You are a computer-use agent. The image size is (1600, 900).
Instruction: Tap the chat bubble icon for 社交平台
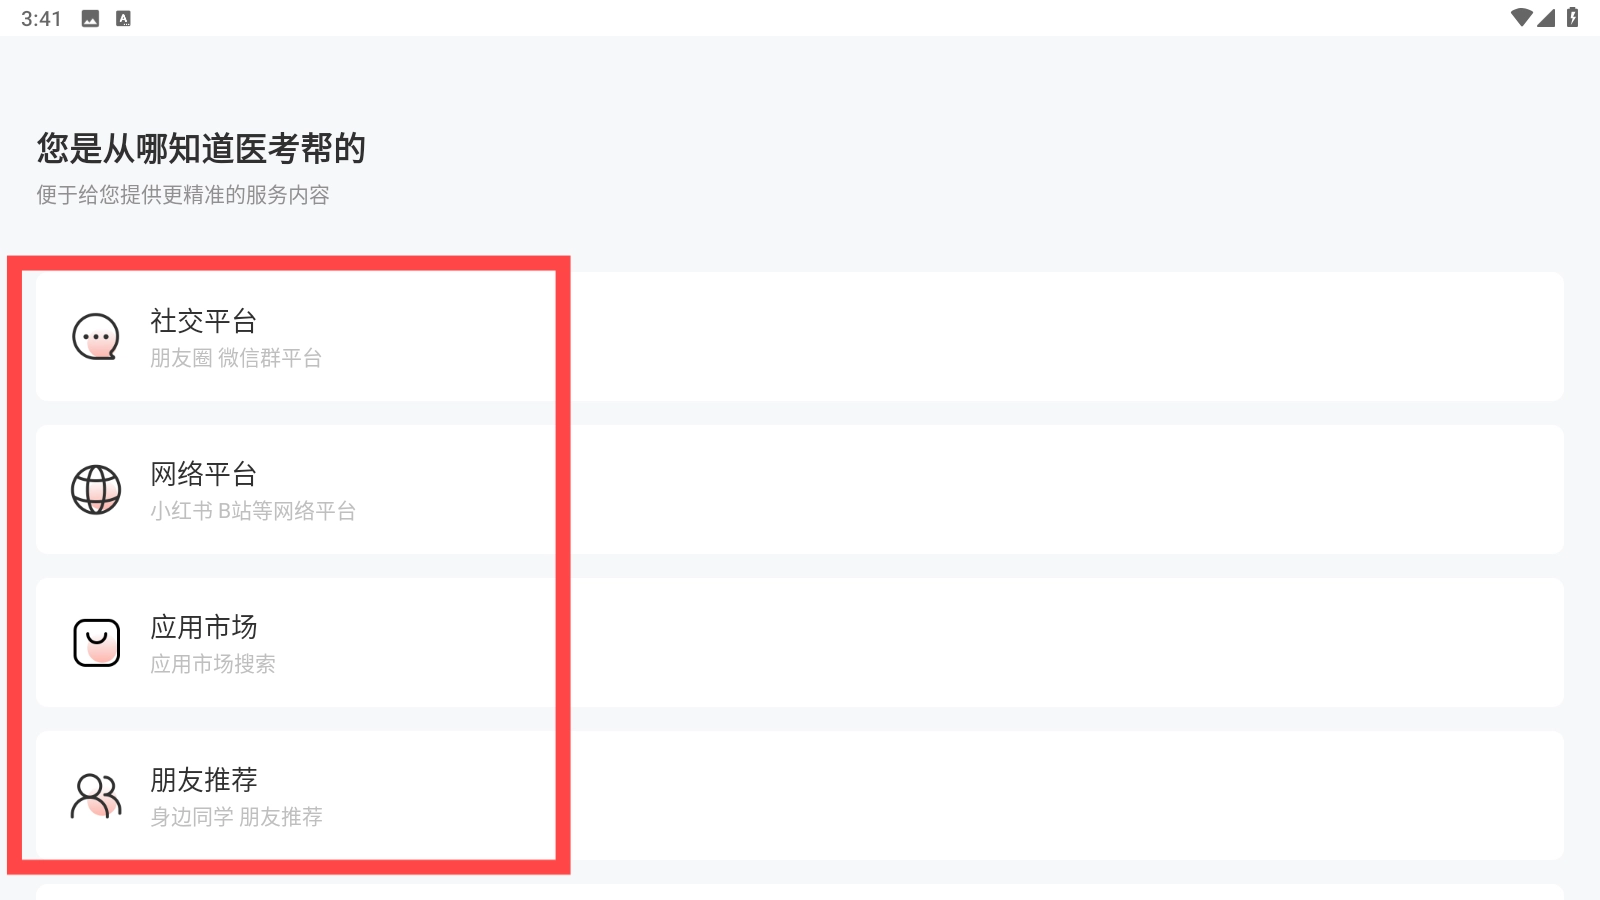tap(96, 337)
